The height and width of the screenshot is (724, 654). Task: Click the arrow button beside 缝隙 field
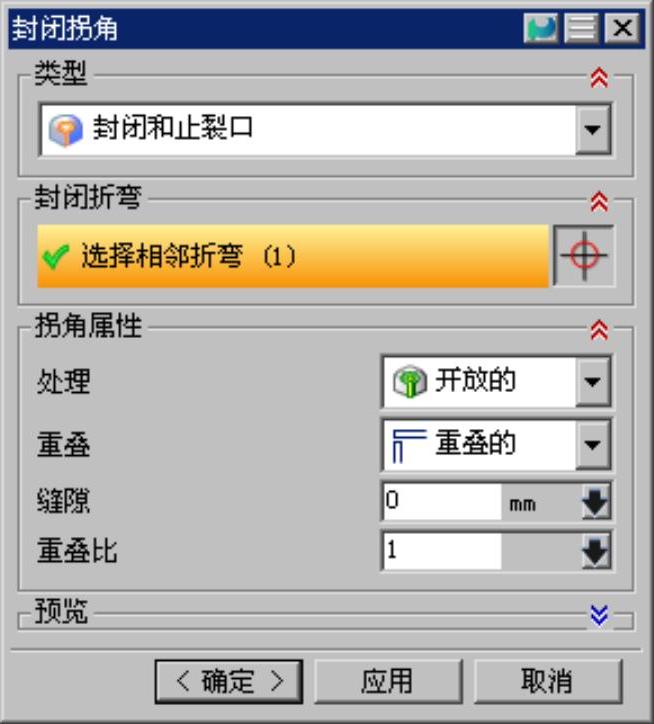coord(596,501)
